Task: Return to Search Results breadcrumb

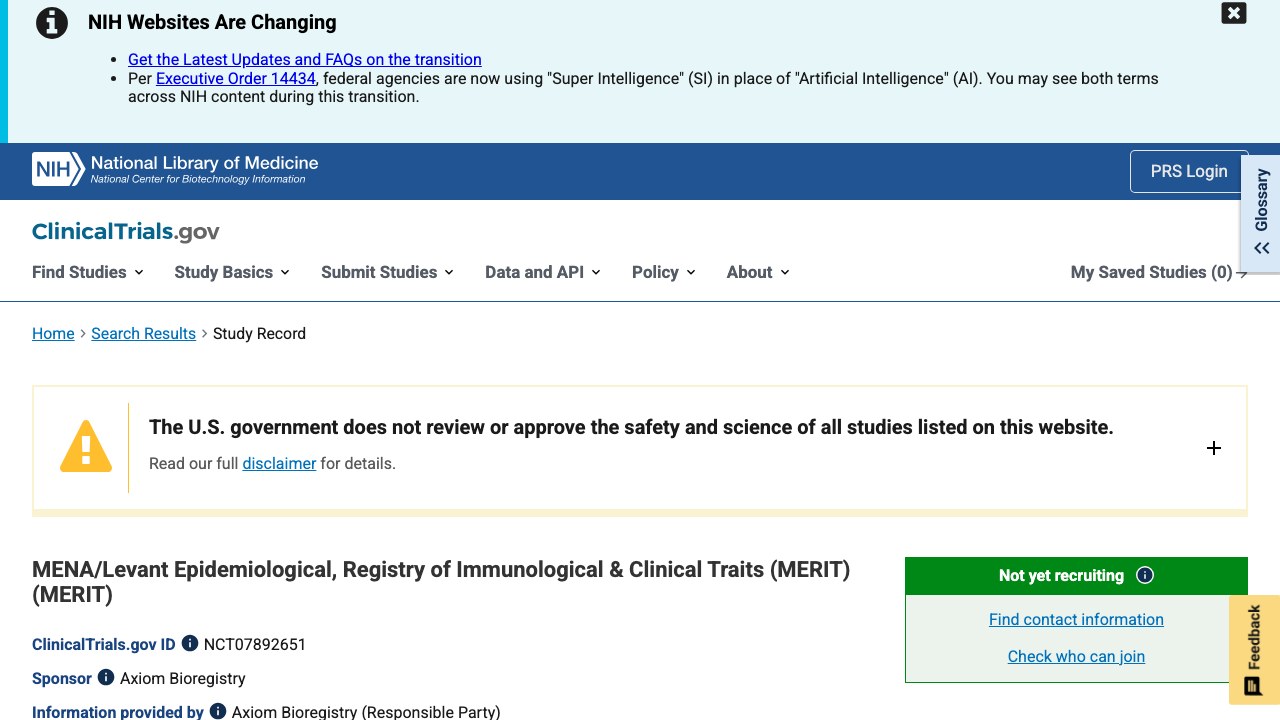Action: pyautogui.click(x=143, y=333)
